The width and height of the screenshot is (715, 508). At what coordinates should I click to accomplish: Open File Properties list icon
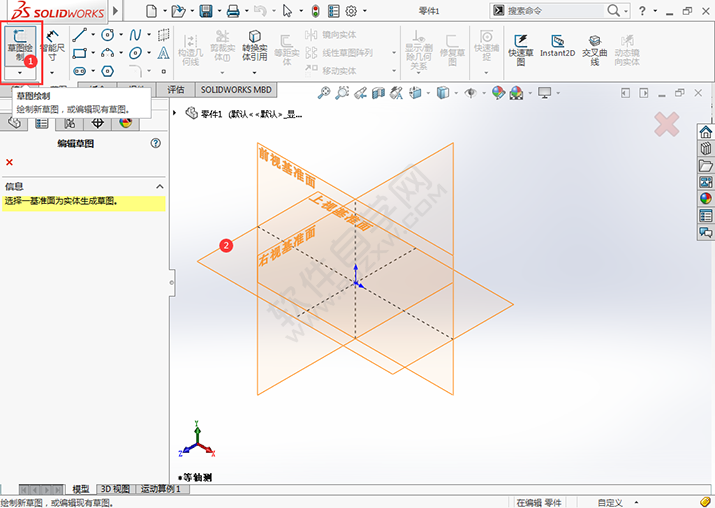tap(334, 11)
